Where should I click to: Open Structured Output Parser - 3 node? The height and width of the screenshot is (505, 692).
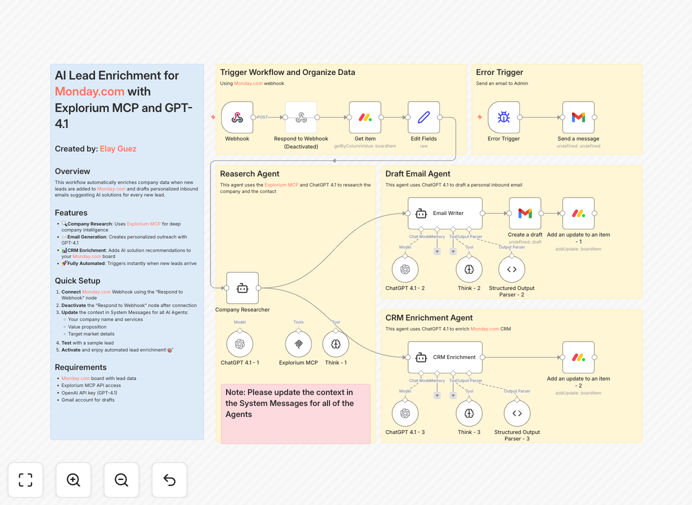click(517, 413)
